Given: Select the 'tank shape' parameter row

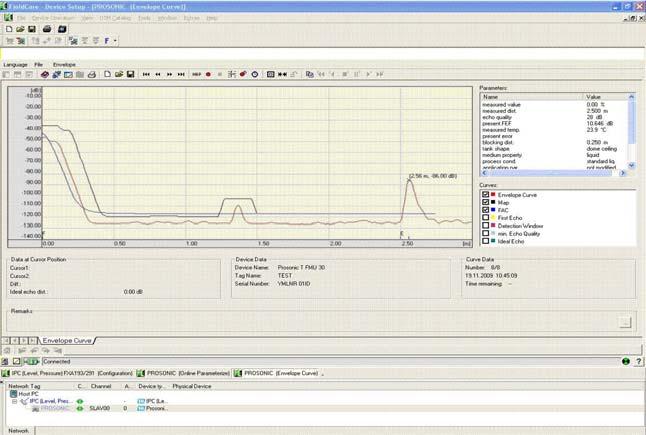Looking at the screenshot, I should (554, 149).
